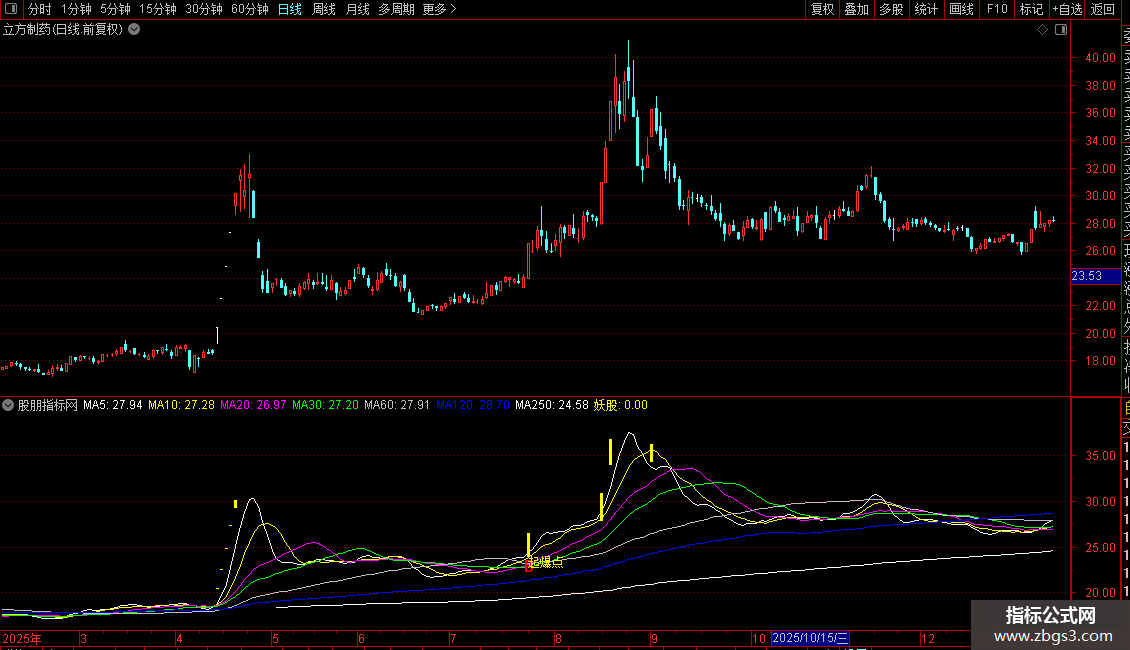Viewport: 1130px width, 650px height.
Task: Select the 15分钟 period tab
Action: coord(158,9)
